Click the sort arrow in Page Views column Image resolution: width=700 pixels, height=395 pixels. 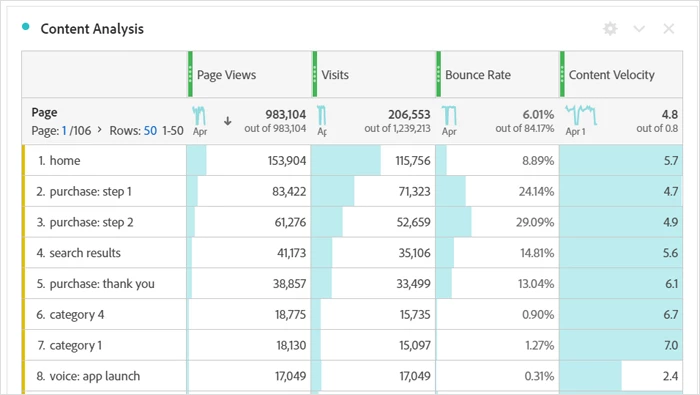coord(228,121)
